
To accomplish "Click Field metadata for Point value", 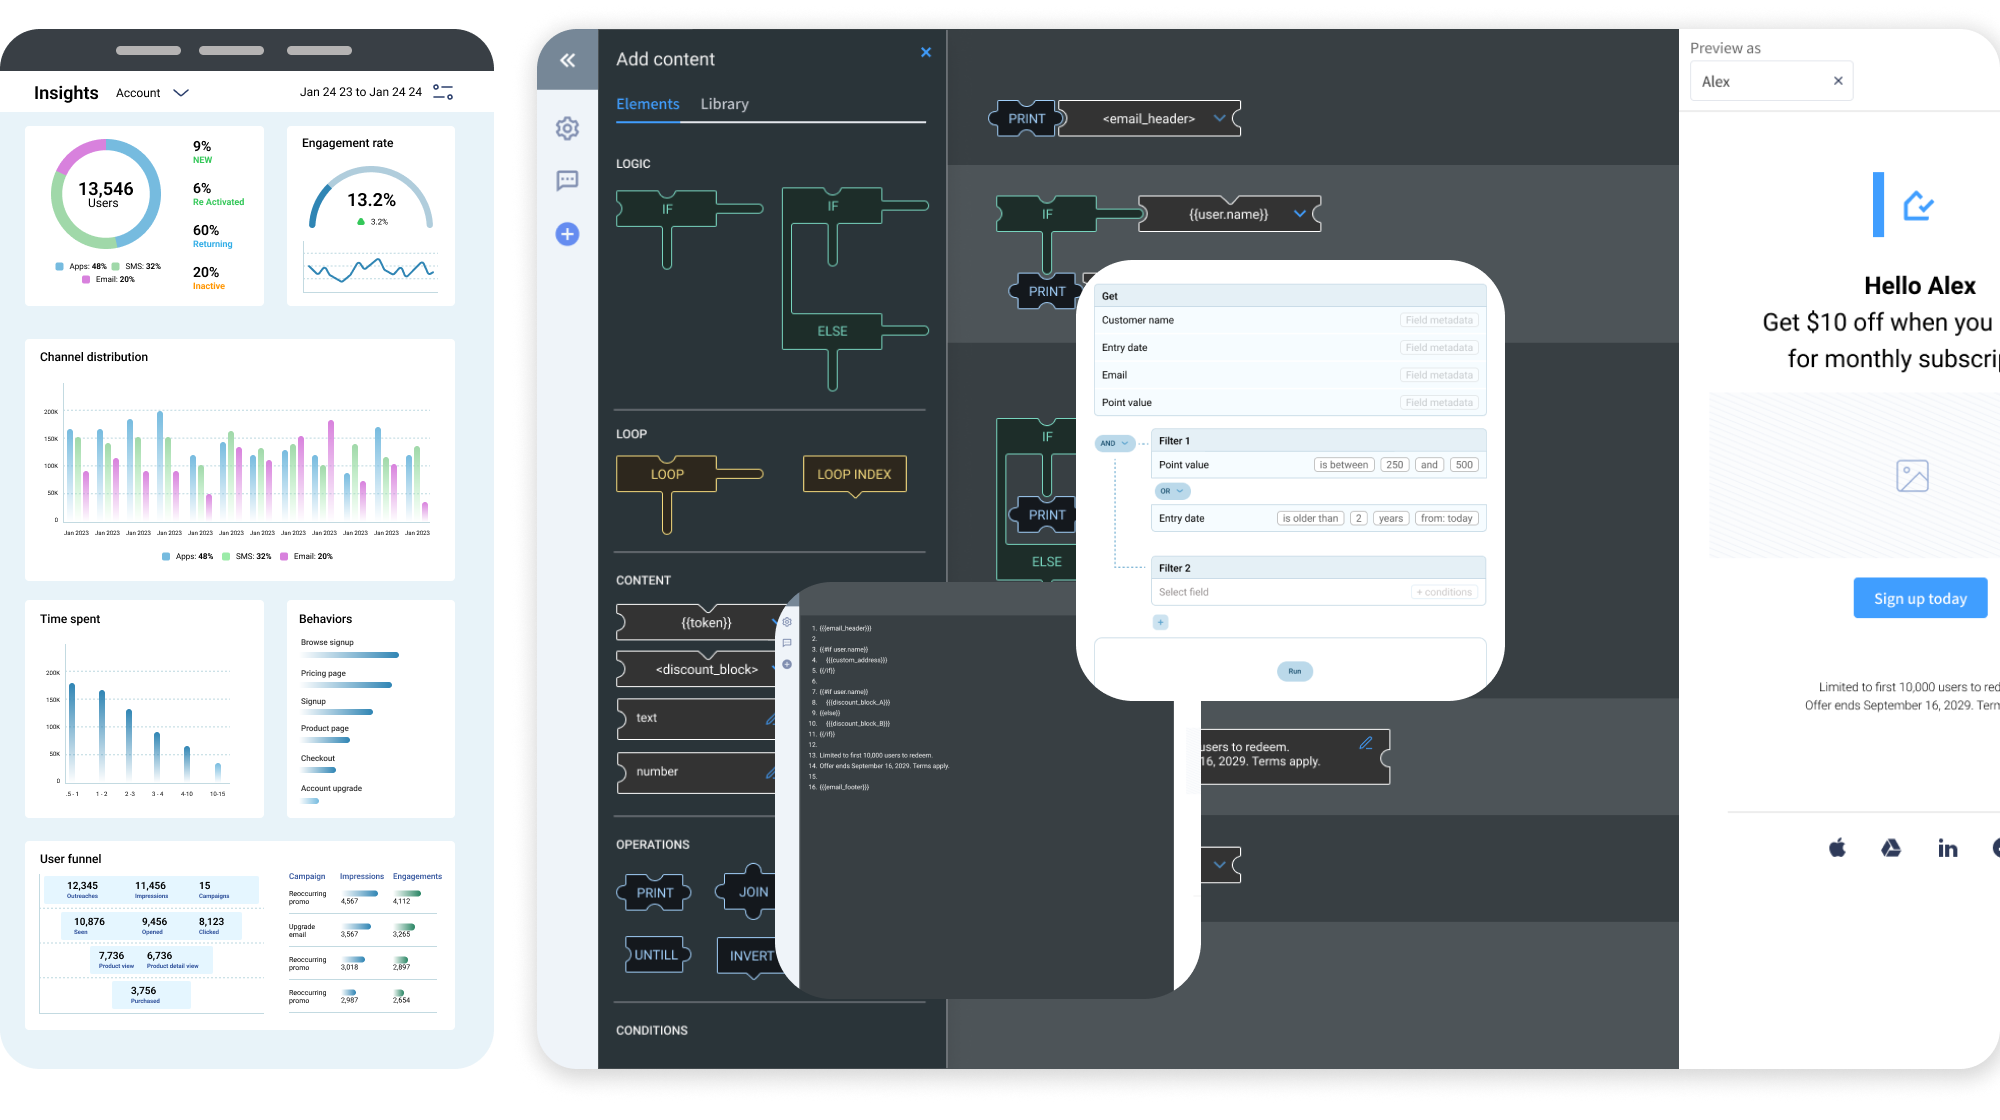I will 1438,402.
